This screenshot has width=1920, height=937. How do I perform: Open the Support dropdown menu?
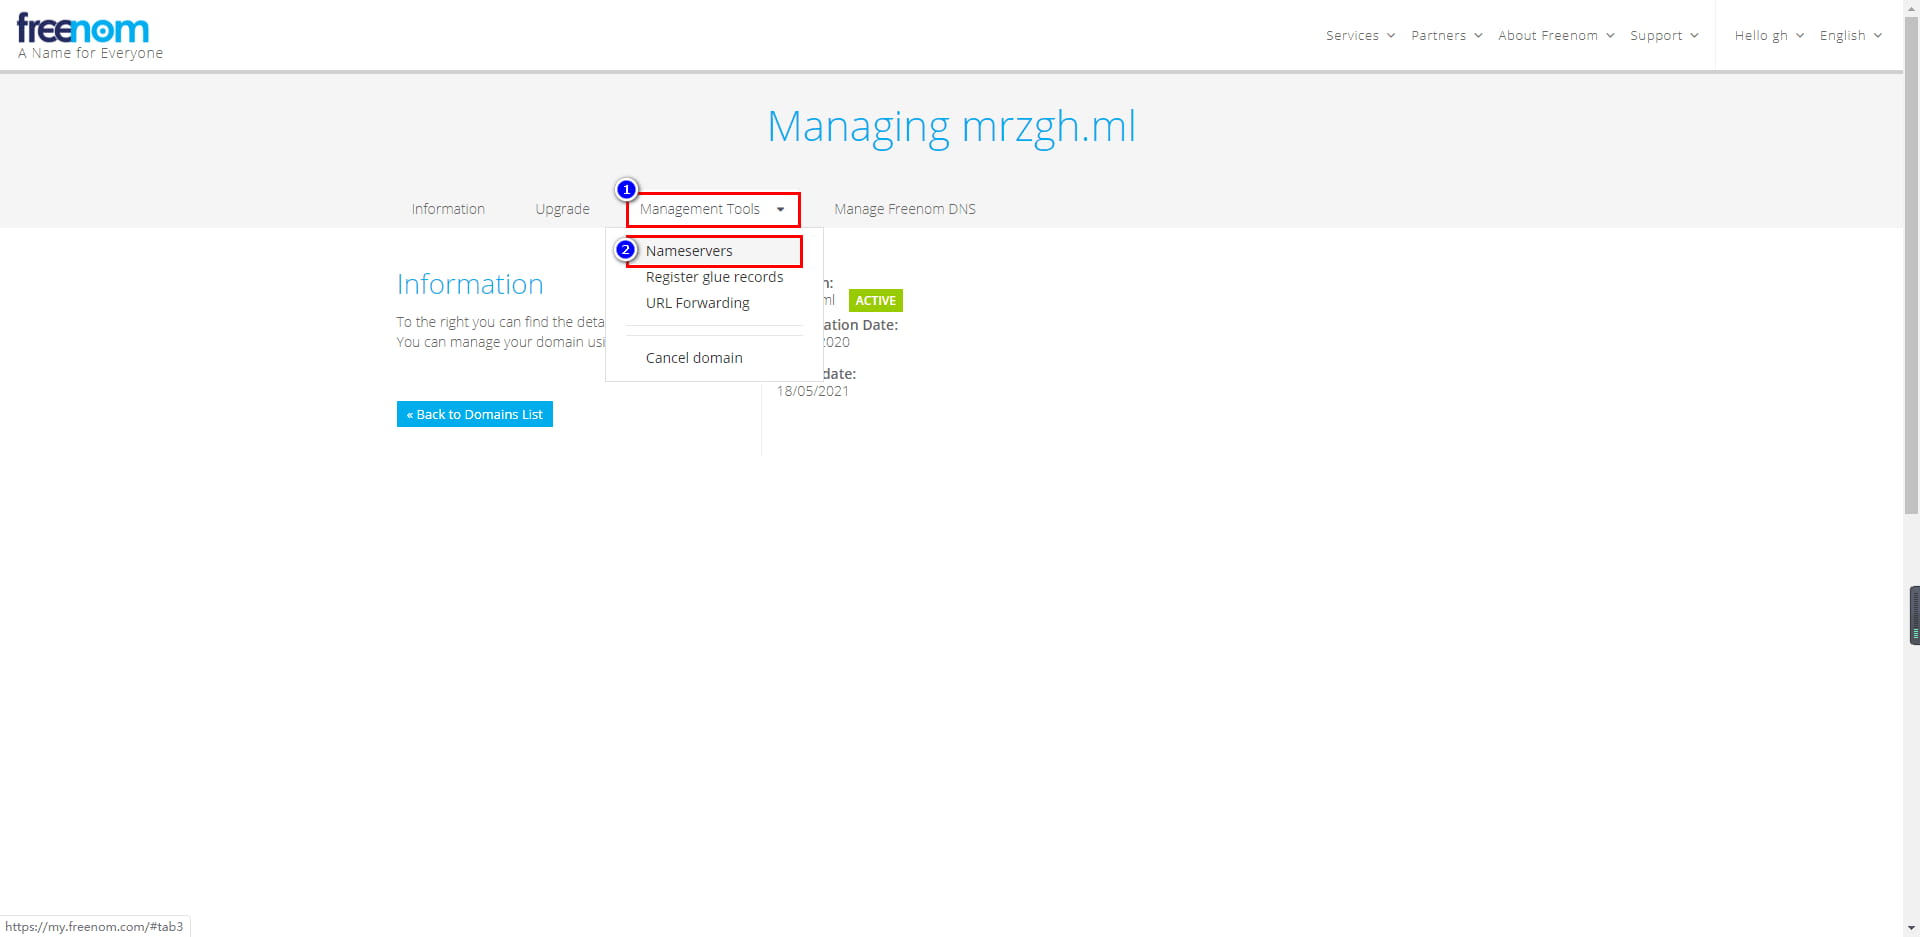tap(1664, 35)
